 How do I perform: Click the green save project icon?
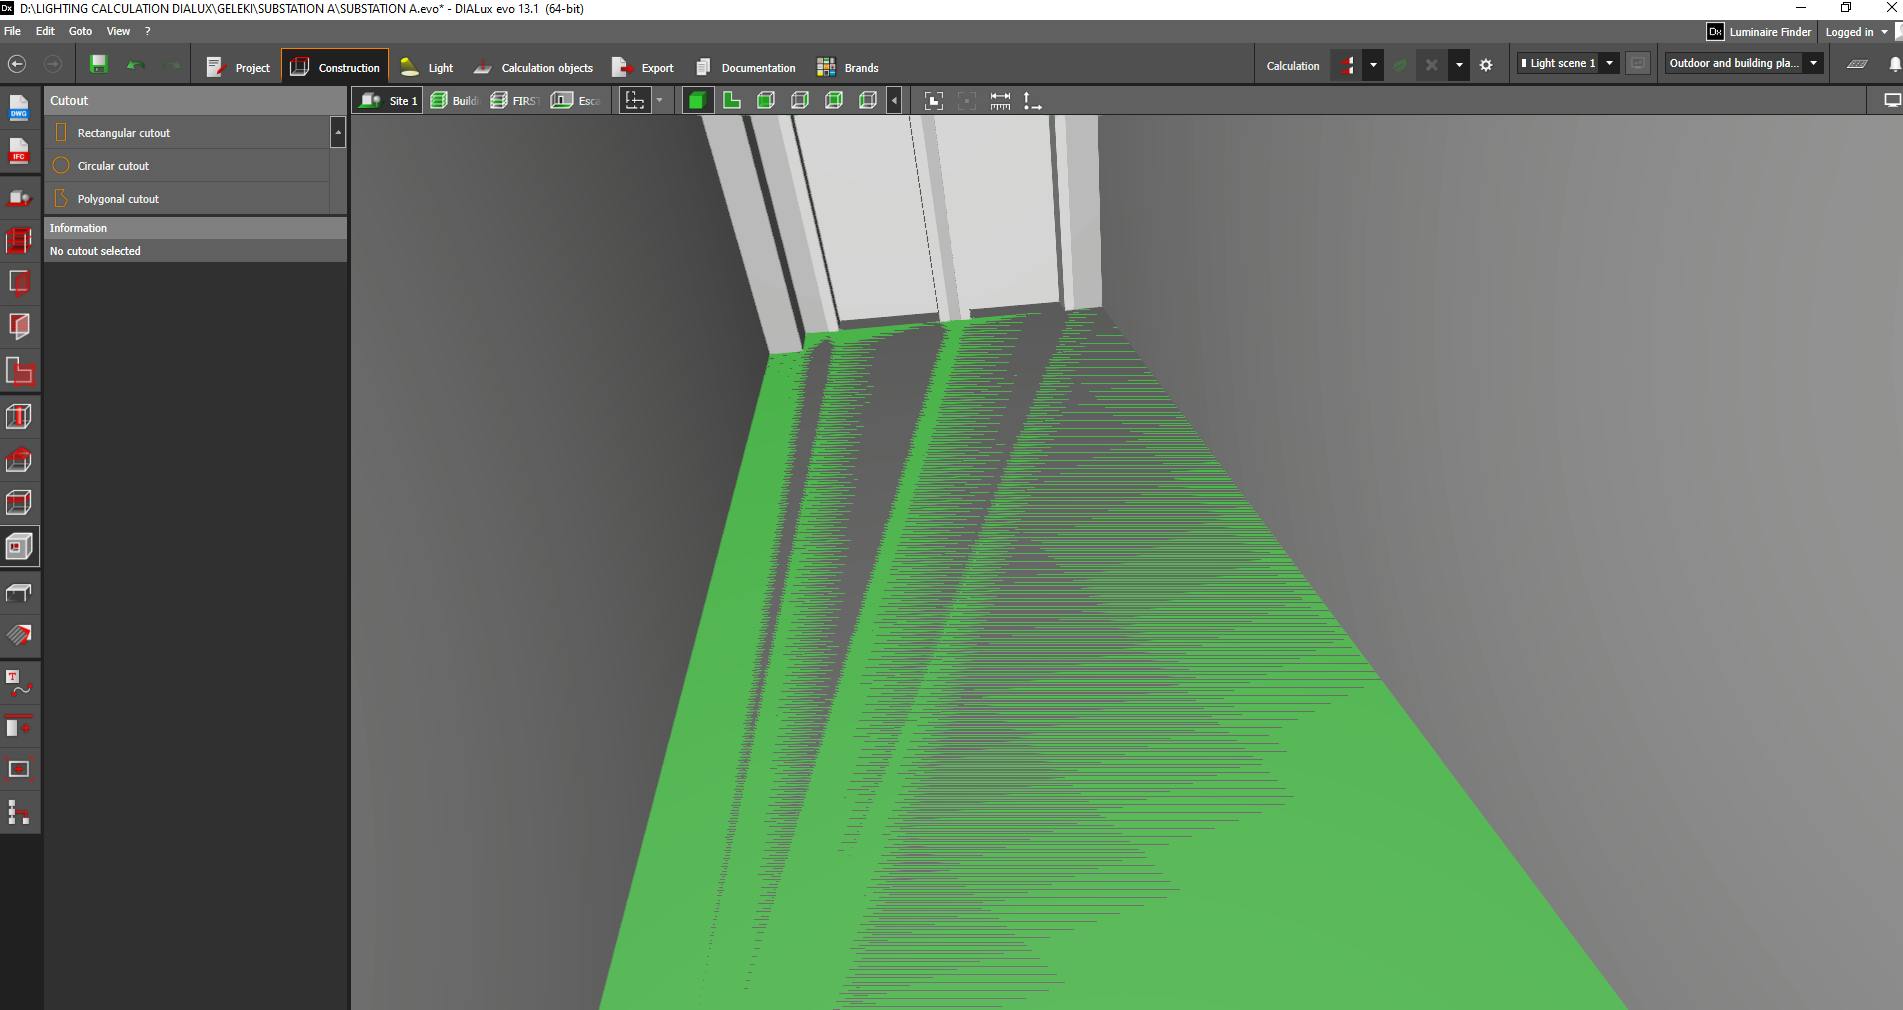(x=98, y=65)
